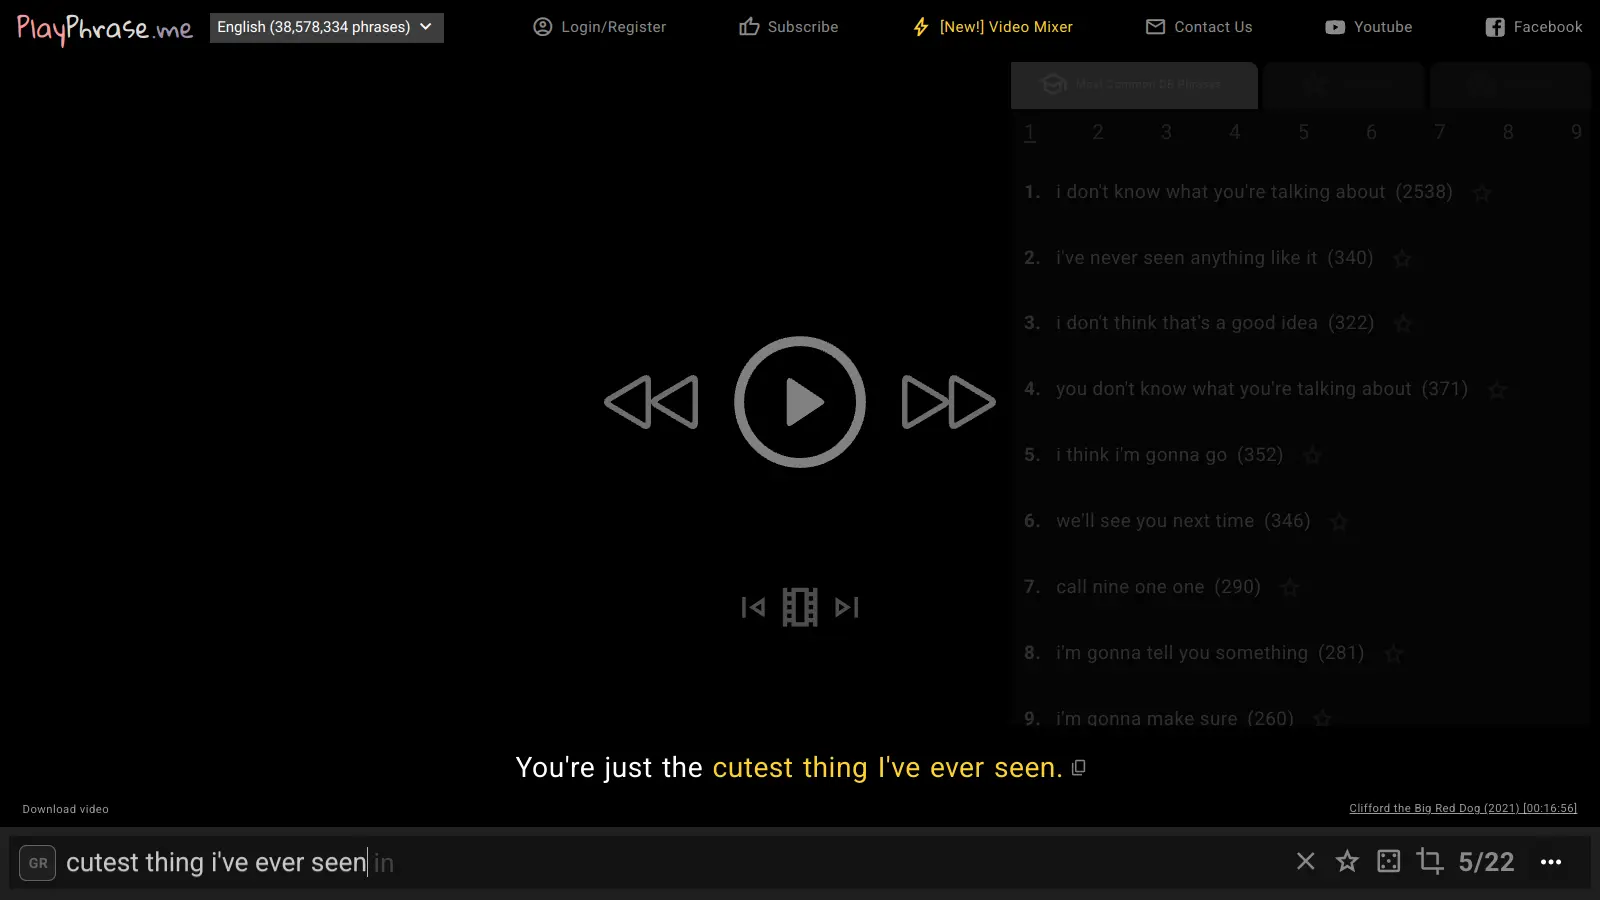Select the GR badge in the search bar
The width and height of the screenshot is (1600, 900).
[37, 863]
